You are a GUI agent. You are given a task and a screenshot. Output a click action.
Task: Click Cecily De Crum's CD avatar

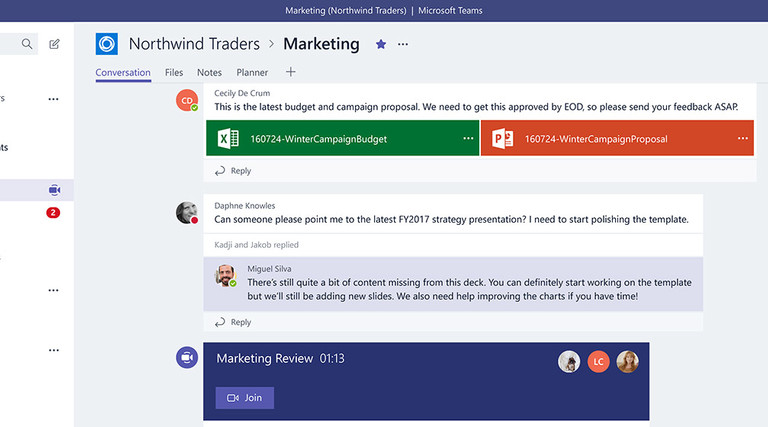pyautogui.click(x=187, y=100)
